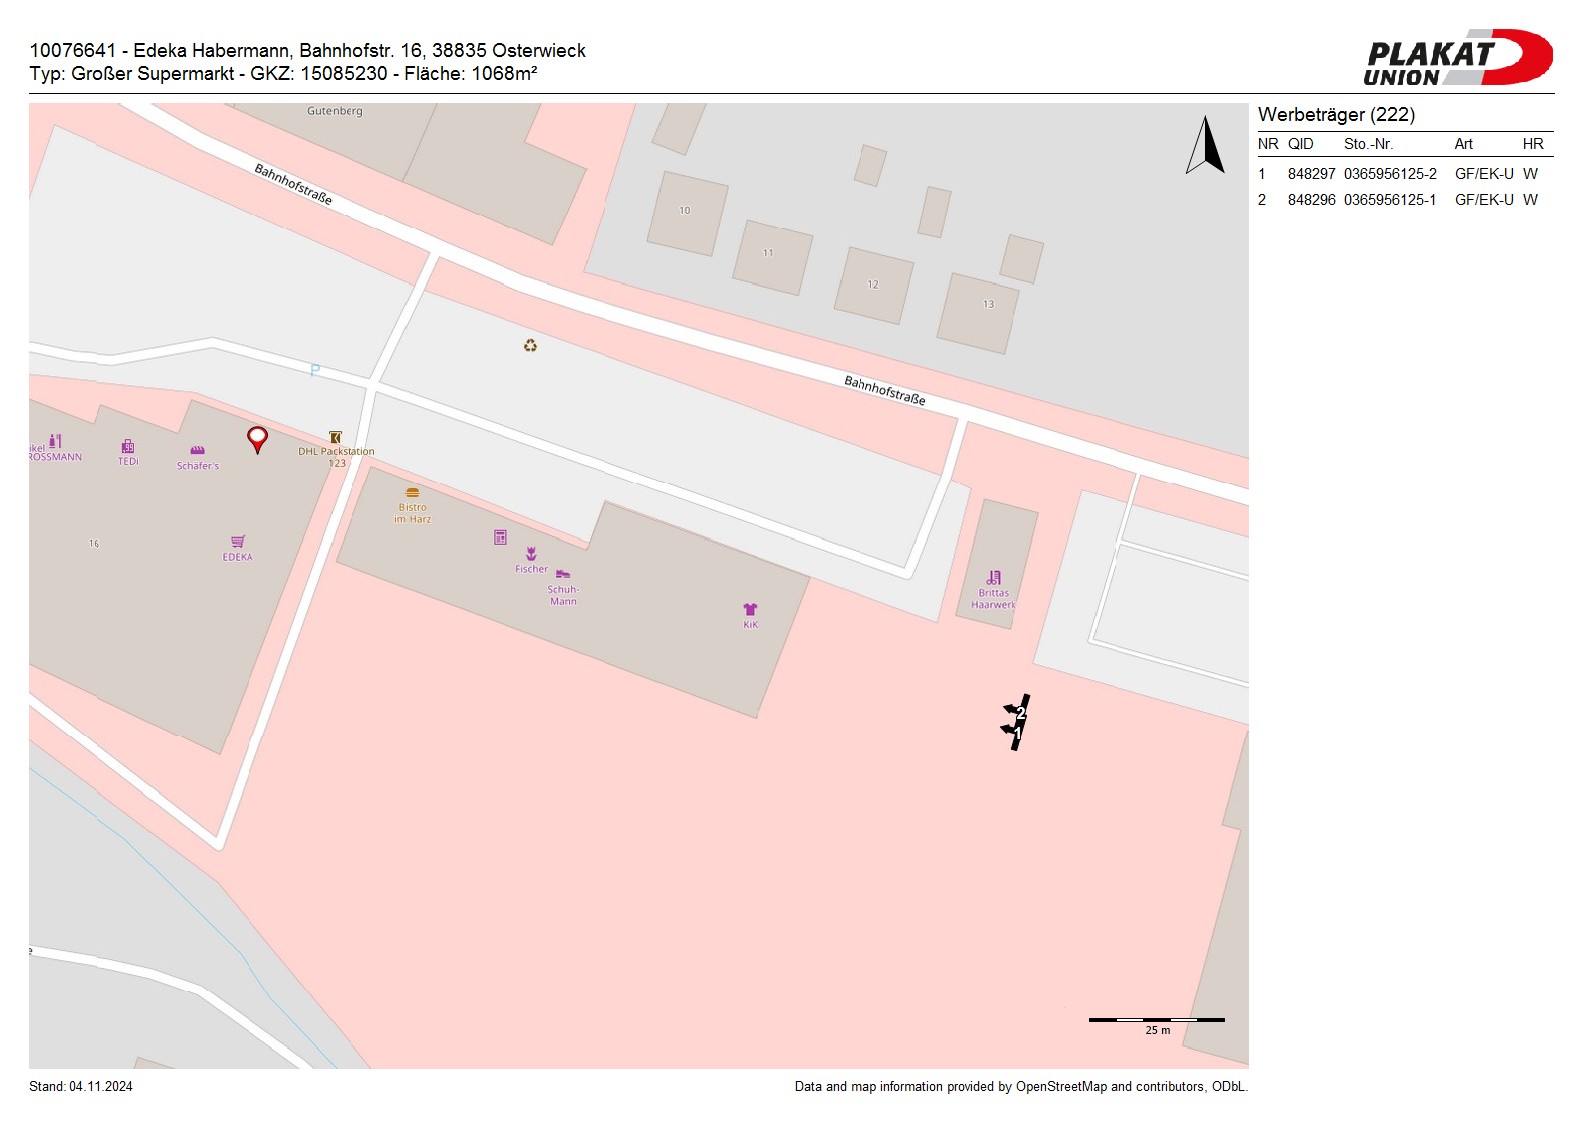Viewport: 1587px width, 1123px height.
Task: Click the 25 m scale bar
Action: tap(1156, 1020)
